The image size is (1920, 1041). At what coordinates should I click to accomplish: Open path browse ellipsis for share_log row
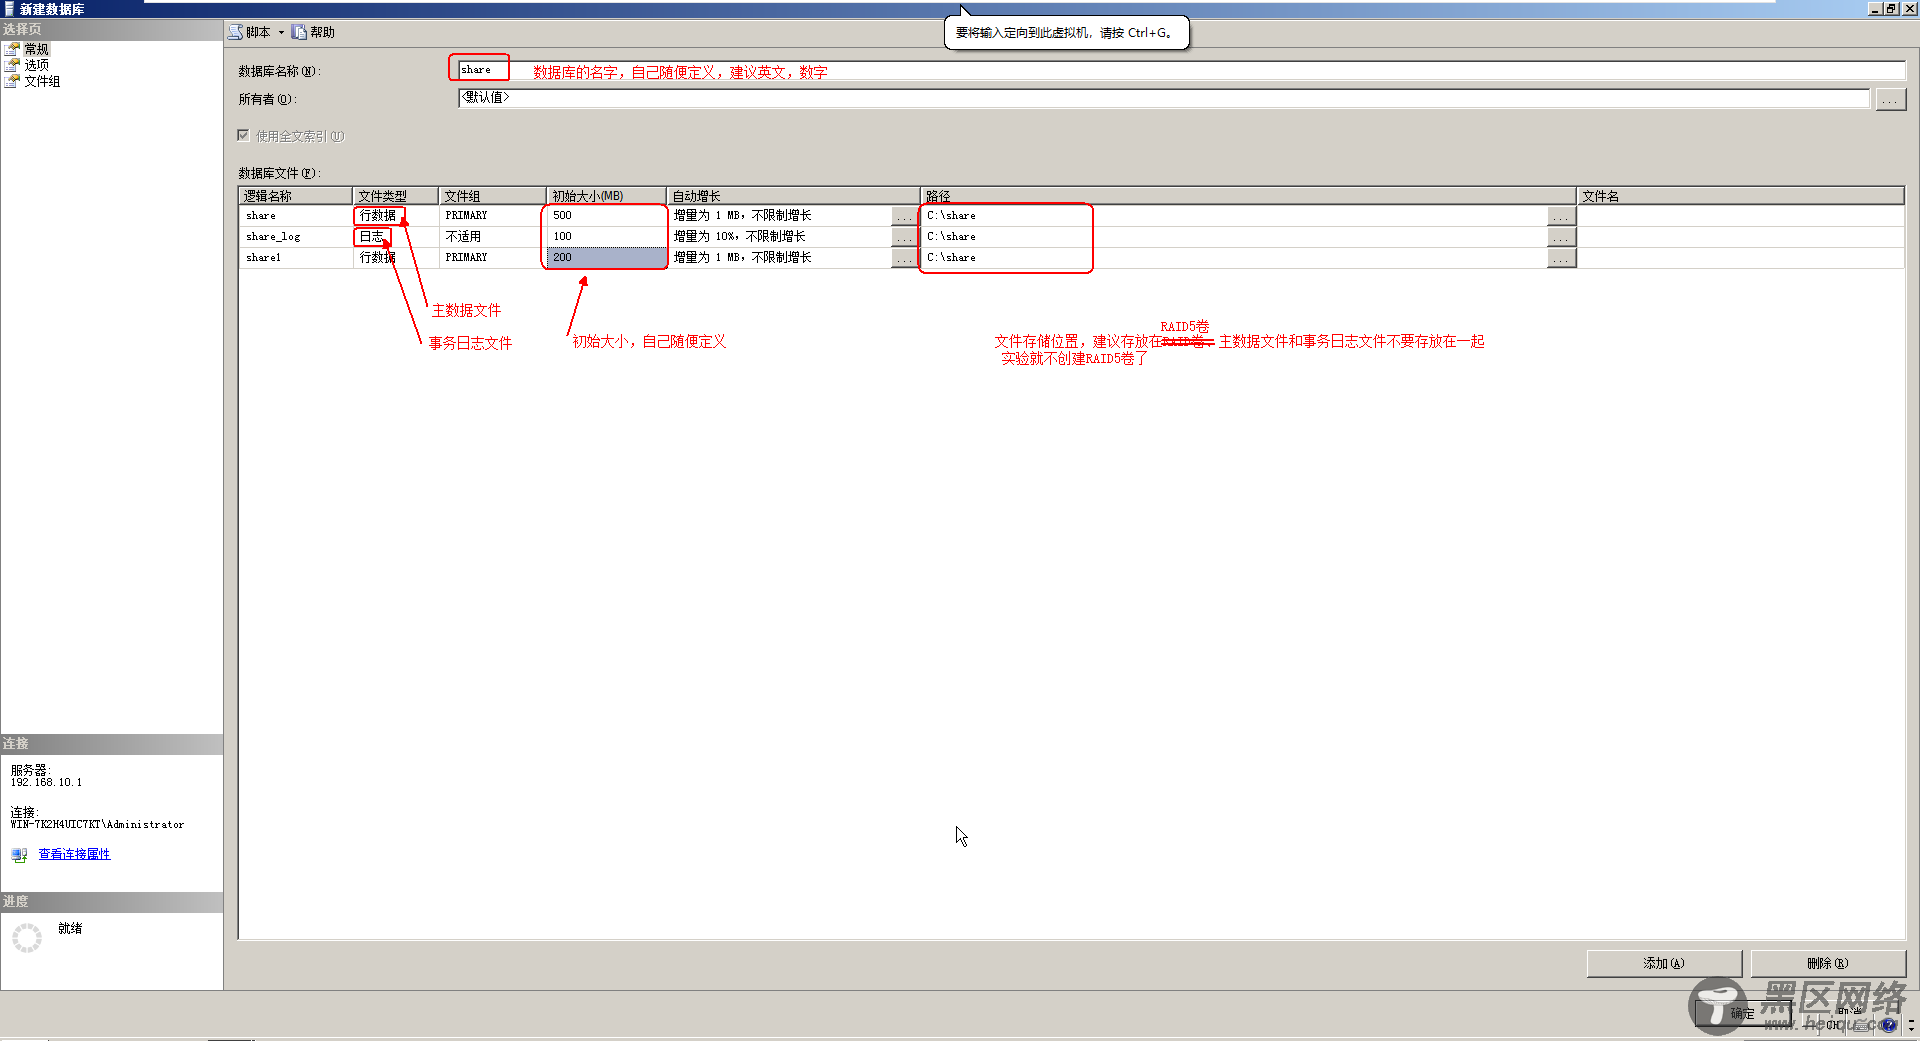click(x=1561, y=237)
